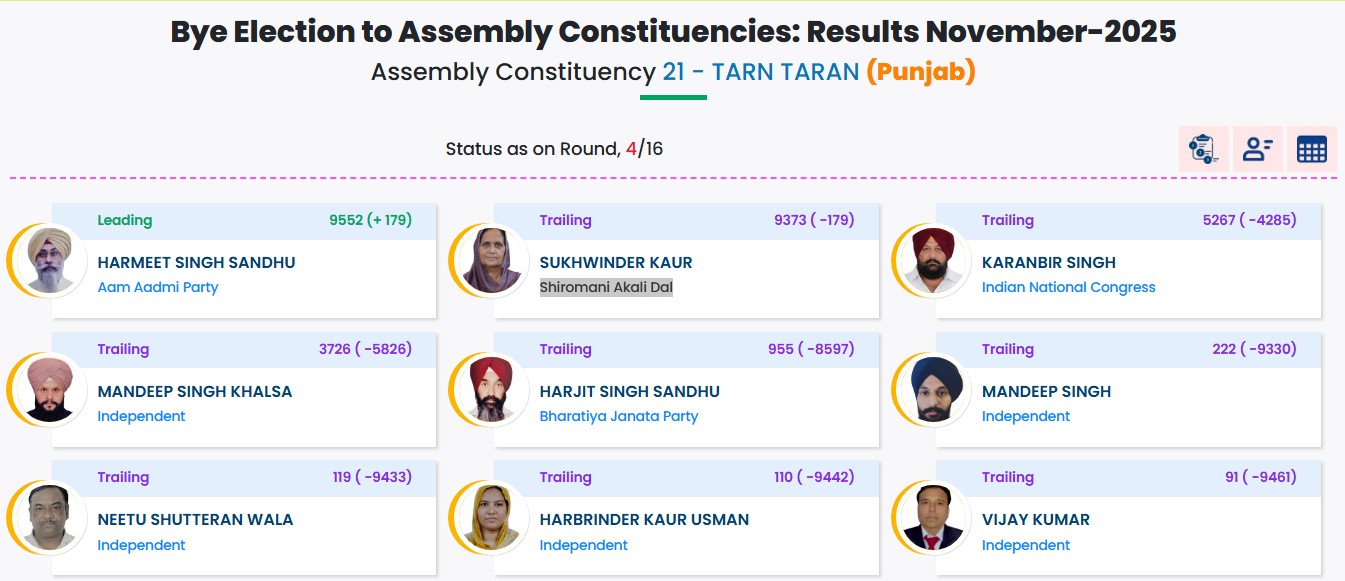This screenshot has height=581, width=1345.
Task: Click the candidate person view icon
Action: tap(1257, 149)
